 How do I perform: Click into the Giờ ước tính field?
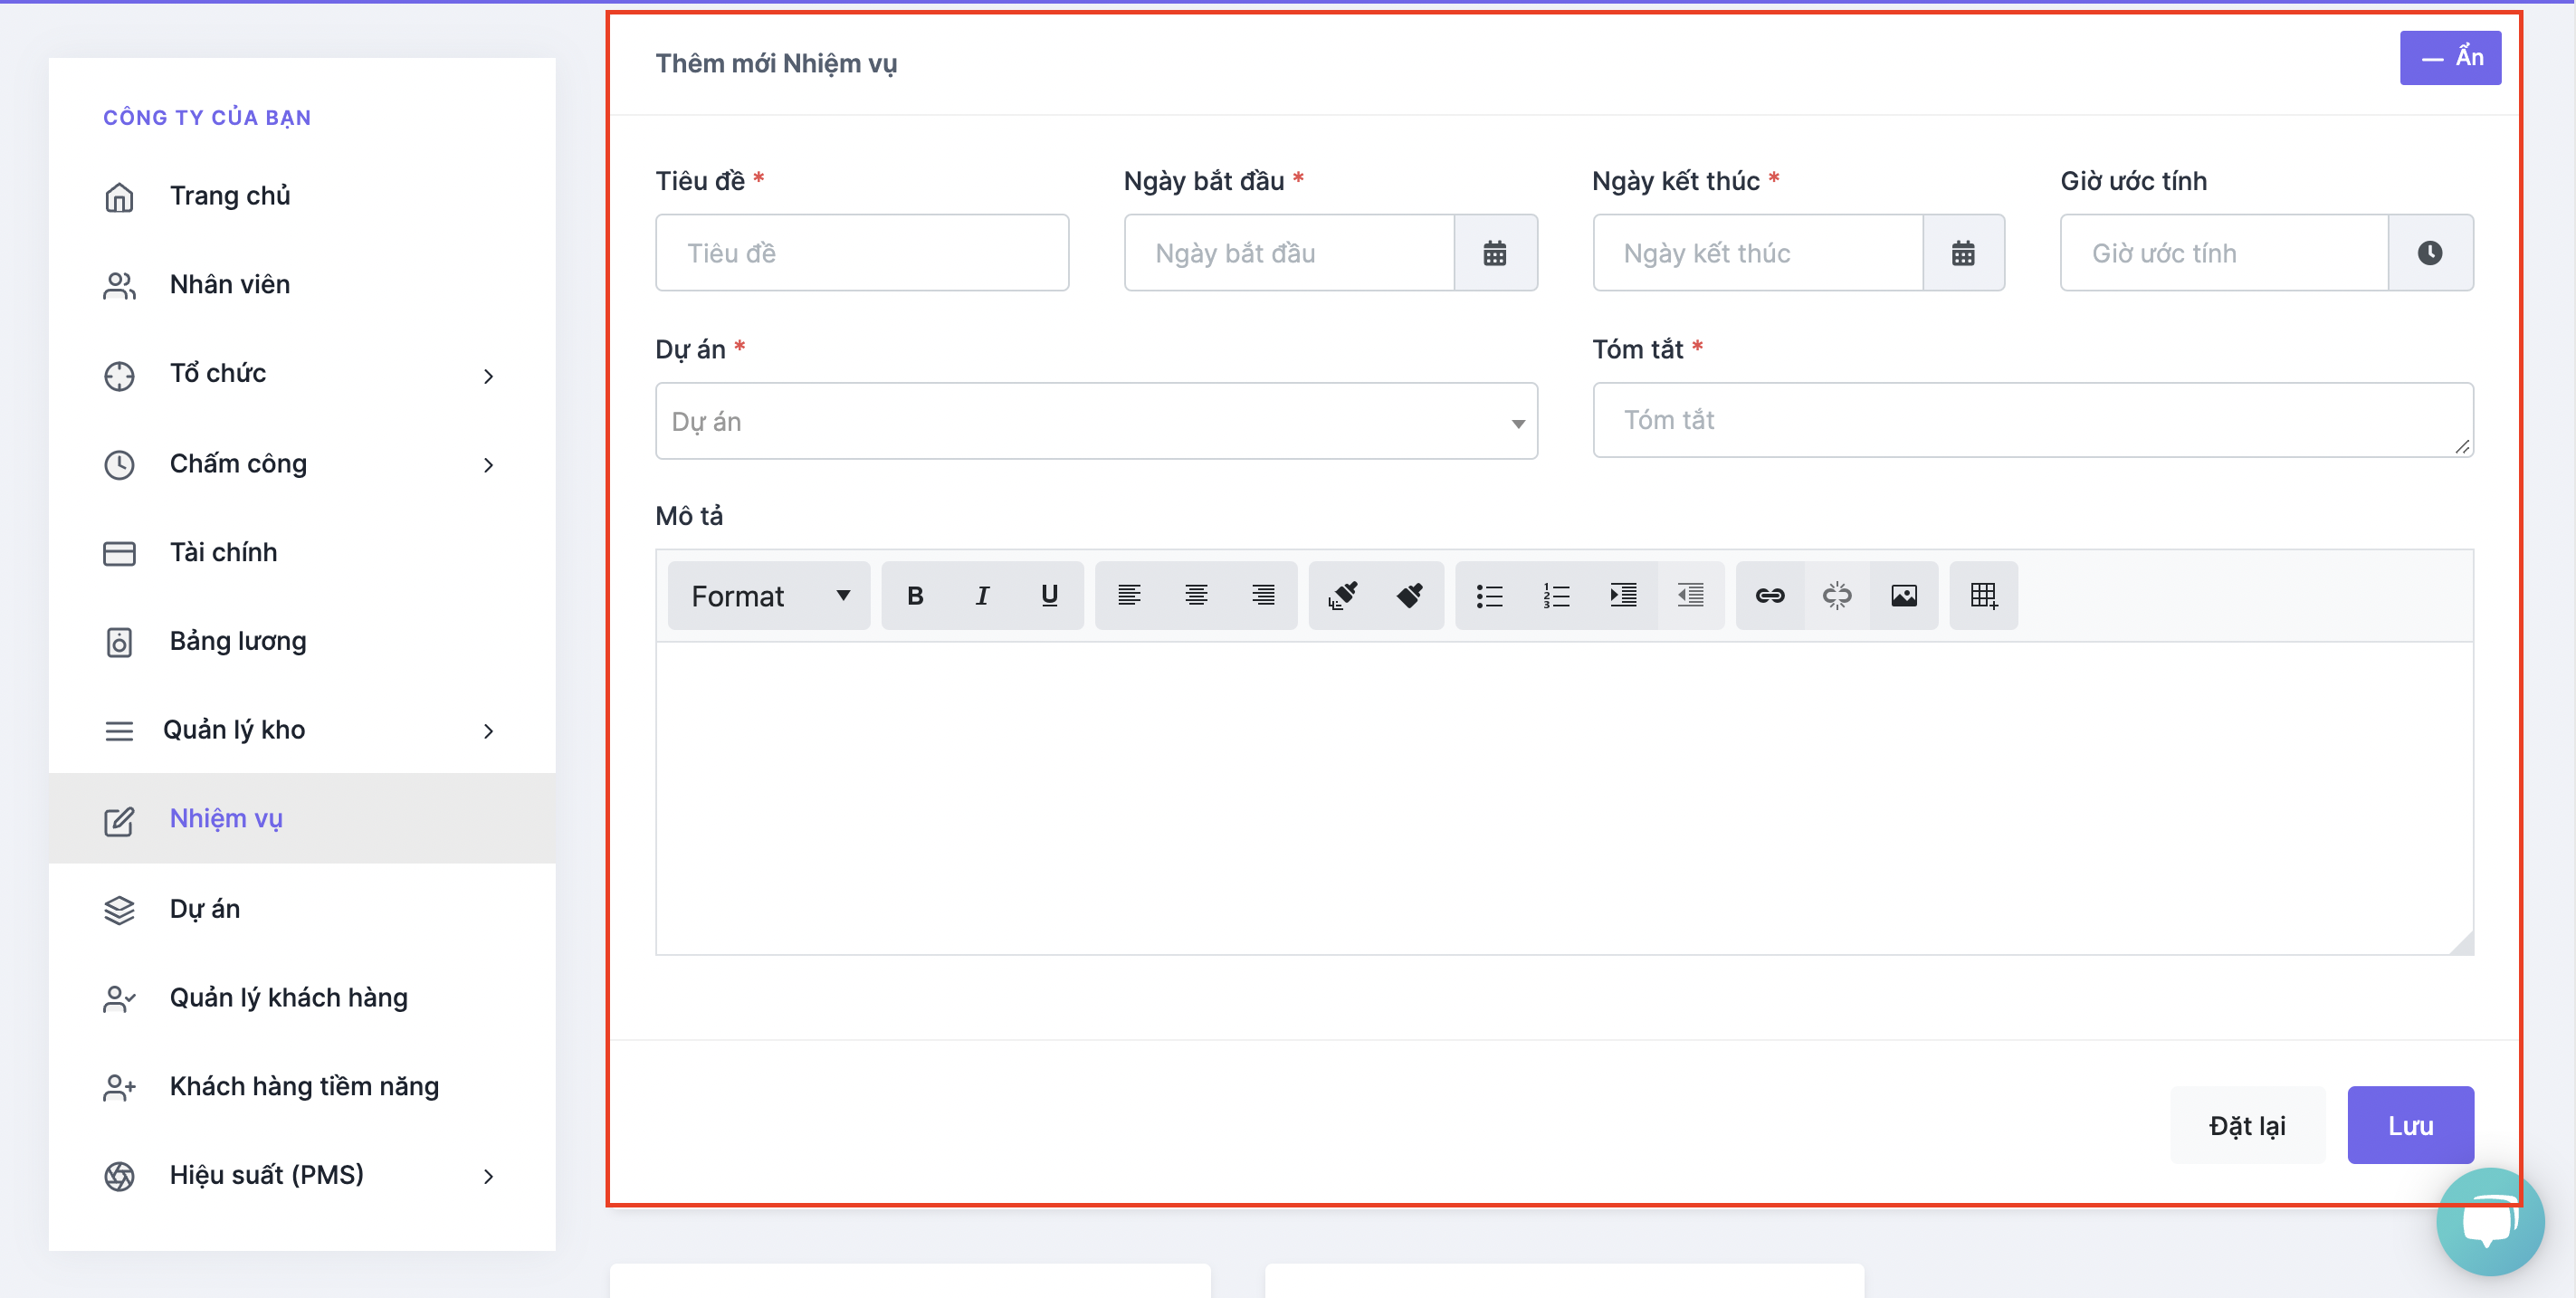coord(2224,253)
